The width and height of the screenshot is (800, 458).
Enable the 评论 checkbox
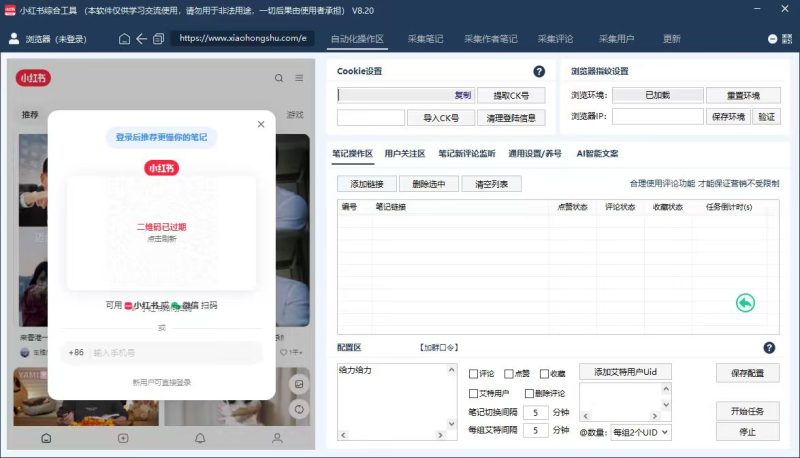click(x=474, y=374)
